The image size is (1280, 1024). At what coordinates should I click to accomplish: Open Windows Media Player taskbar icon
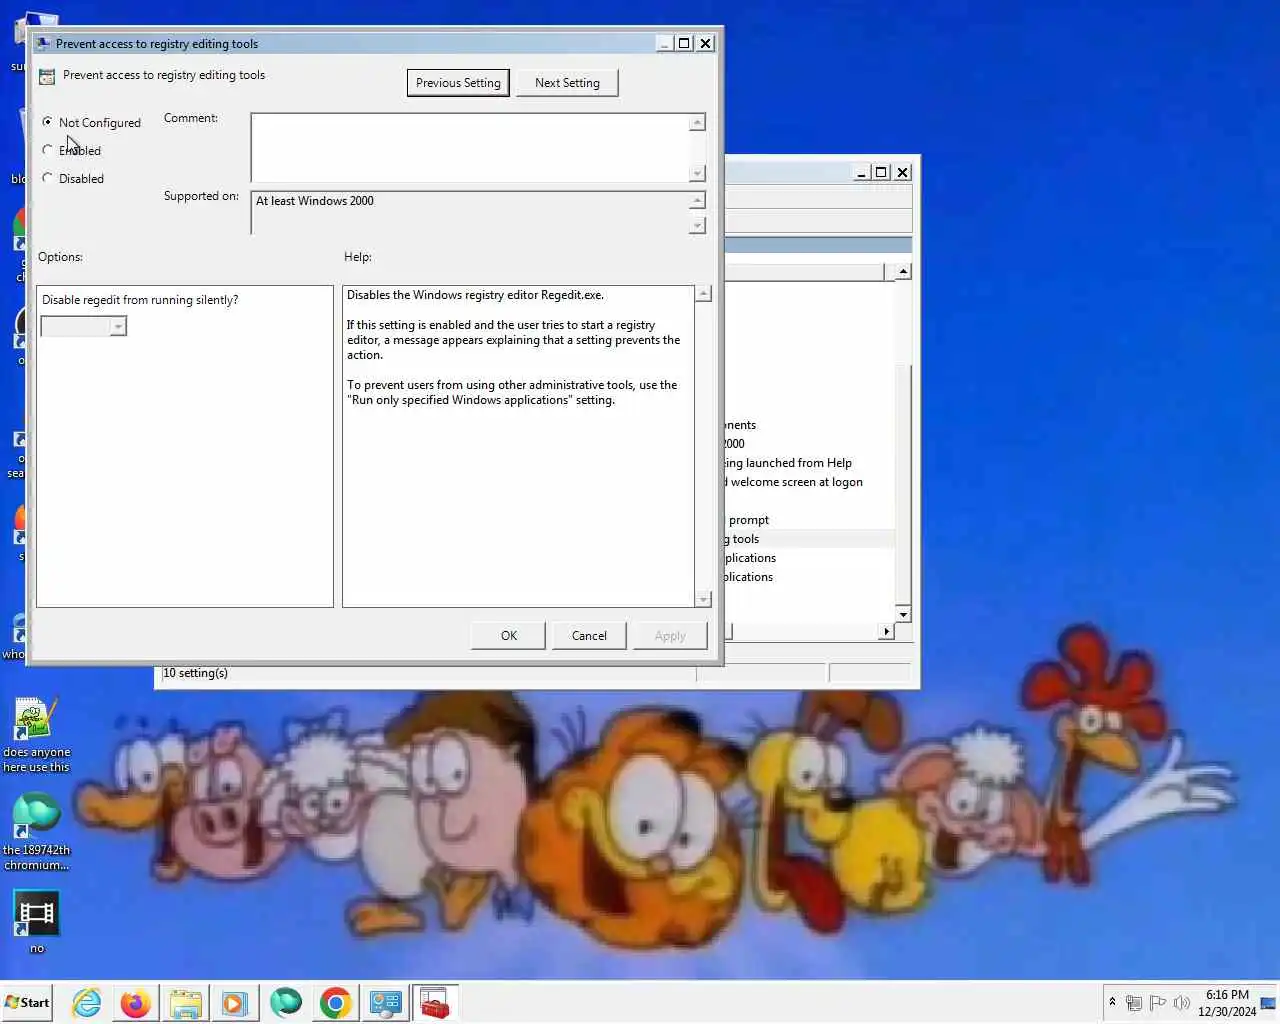click(x=235, y=1002)
